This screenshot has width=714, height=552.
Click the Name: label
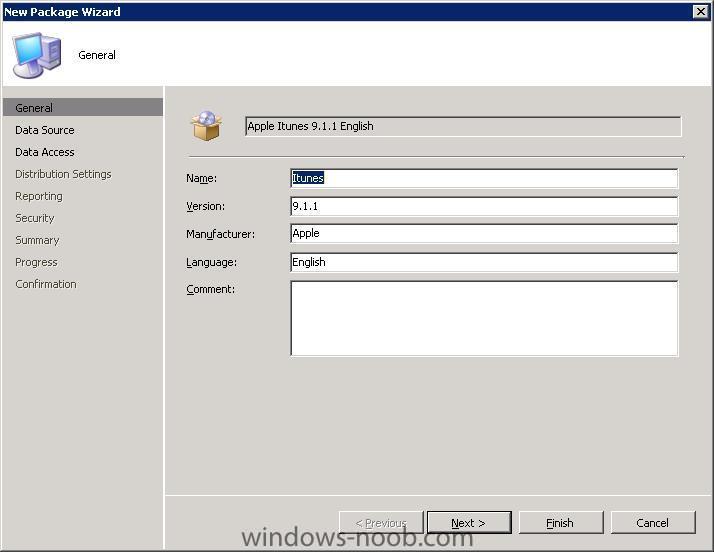point(201,179)
